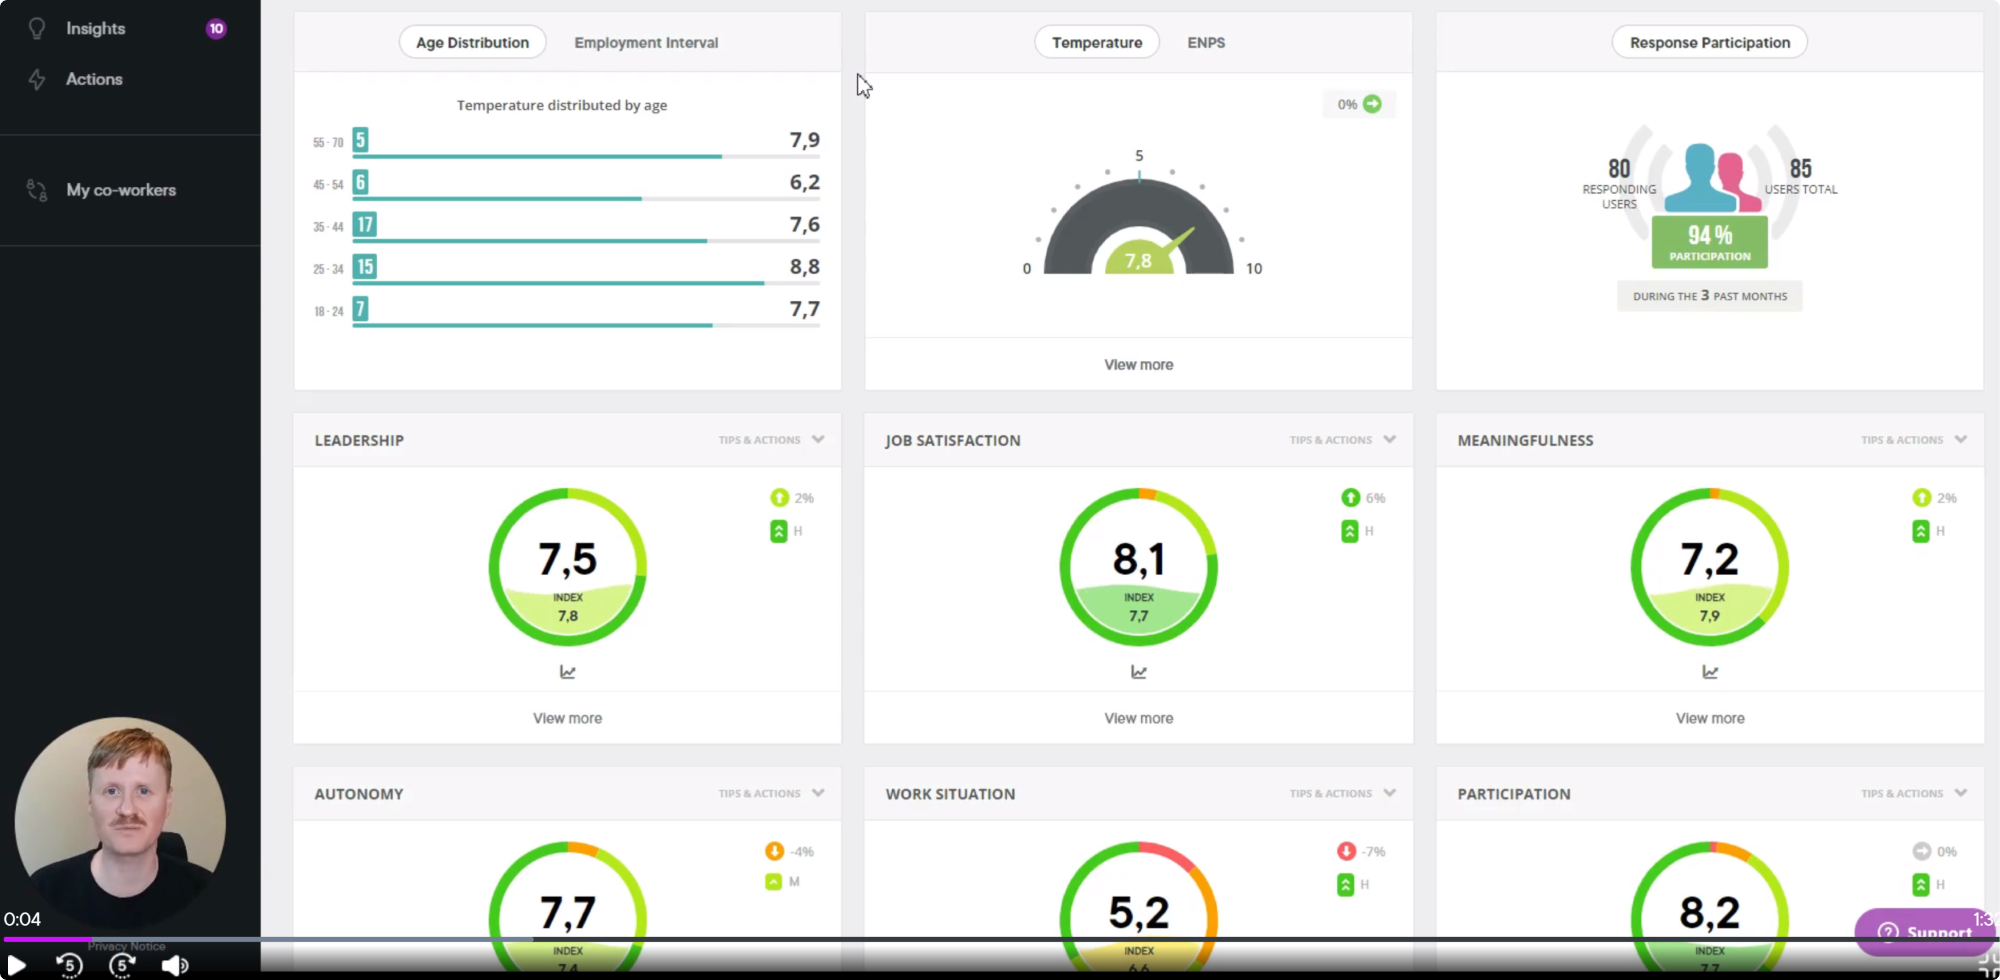Screen dimensions: 2000x980
Task: Click the 25-34 temperature bar
Action: coord(586,283)
